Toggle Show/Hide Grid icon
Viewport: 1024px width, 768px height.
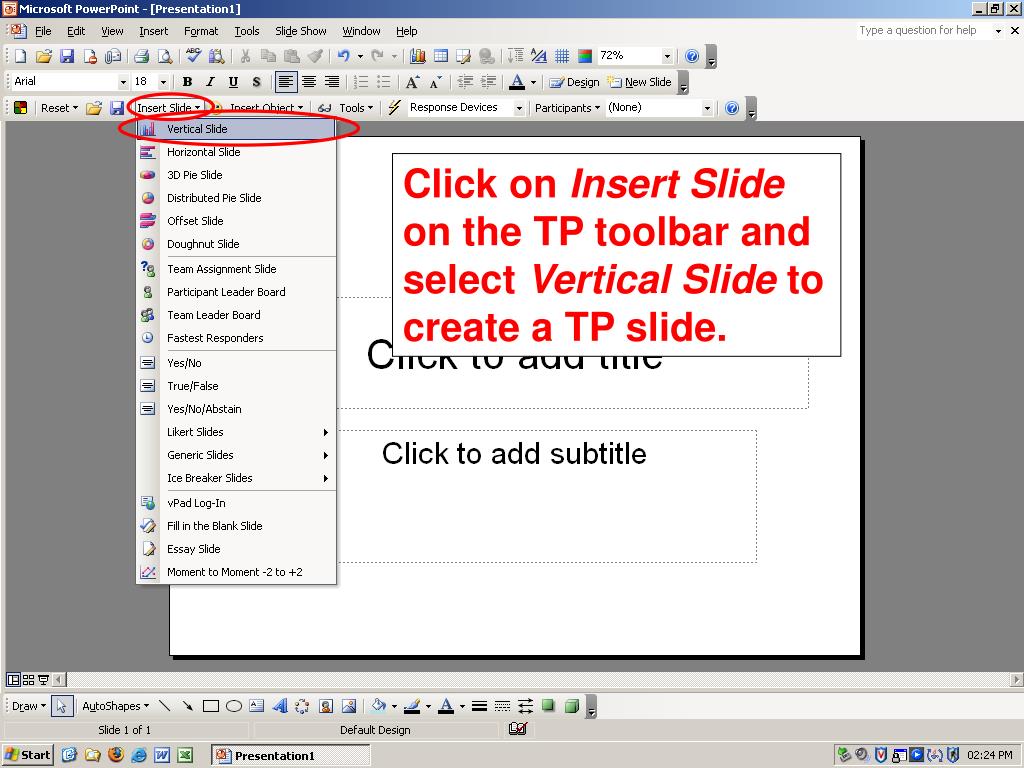562,56
